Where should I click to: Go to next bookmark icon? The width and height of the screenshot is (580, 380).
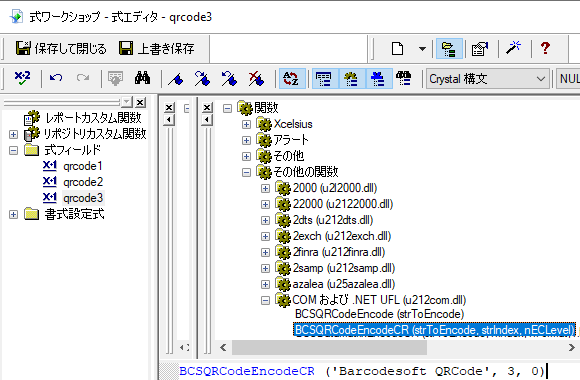[202, 78]
